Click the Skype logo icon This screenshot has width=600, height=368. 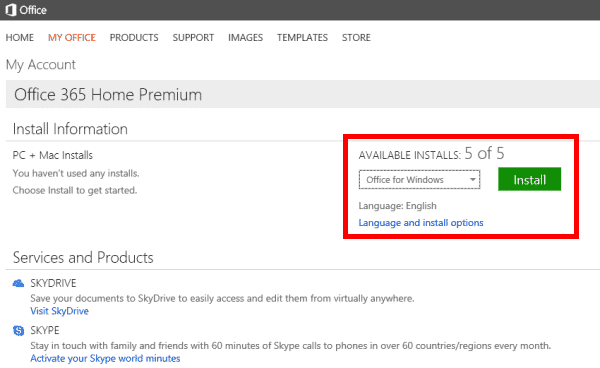[18, 331]
